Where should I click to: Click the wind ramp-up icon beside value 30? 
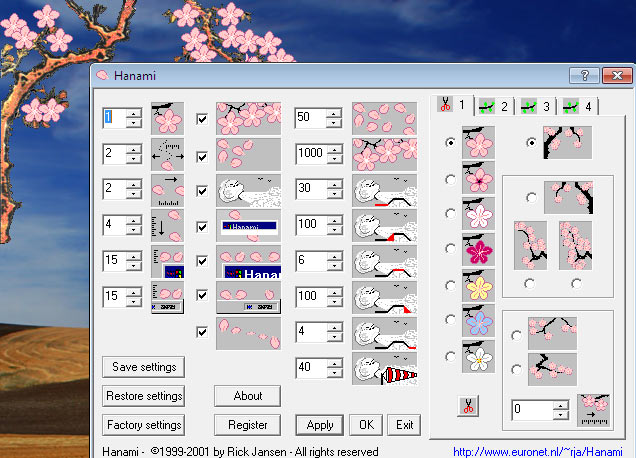coord(385,190)
